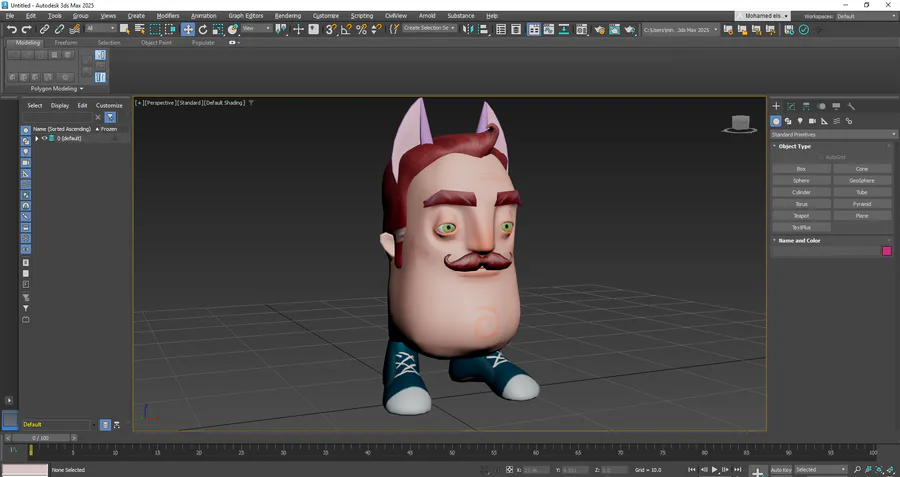The height and width of the screenshot is (477, 900).
Task: Enable the AutoGrid checkbox
Action: [821, 157]
